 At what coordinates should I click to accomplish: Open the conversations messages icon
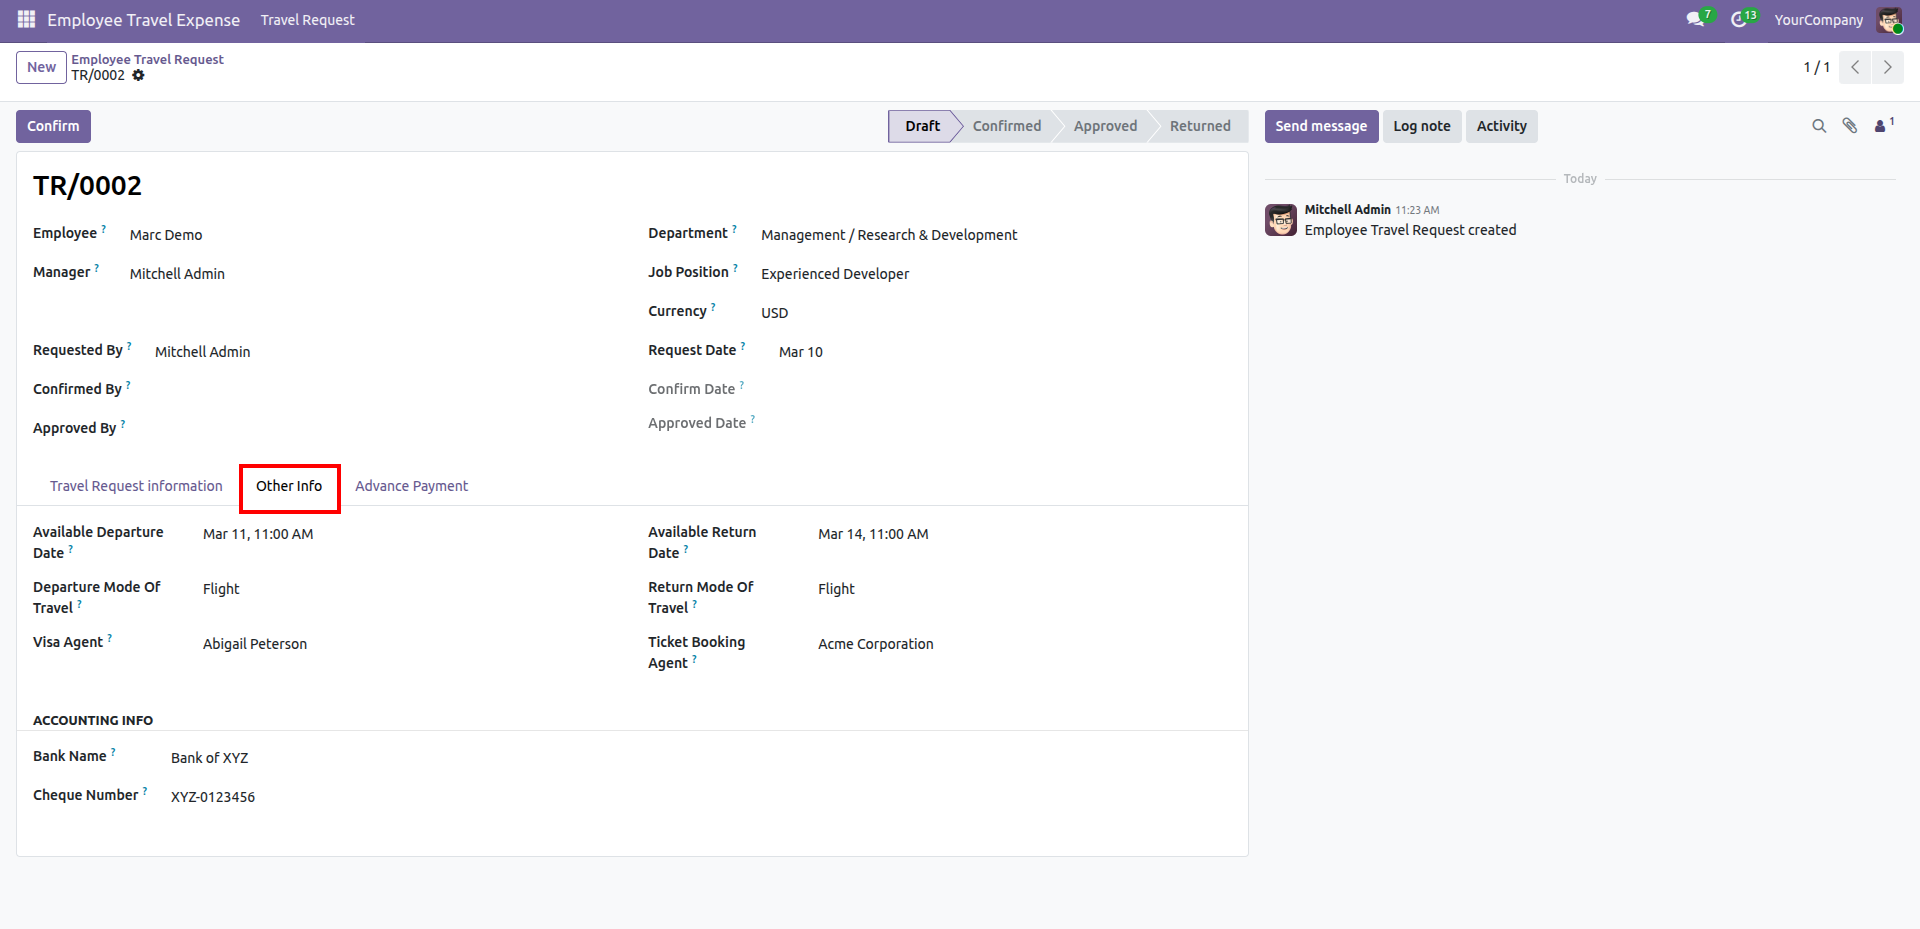pos(1695,20)
